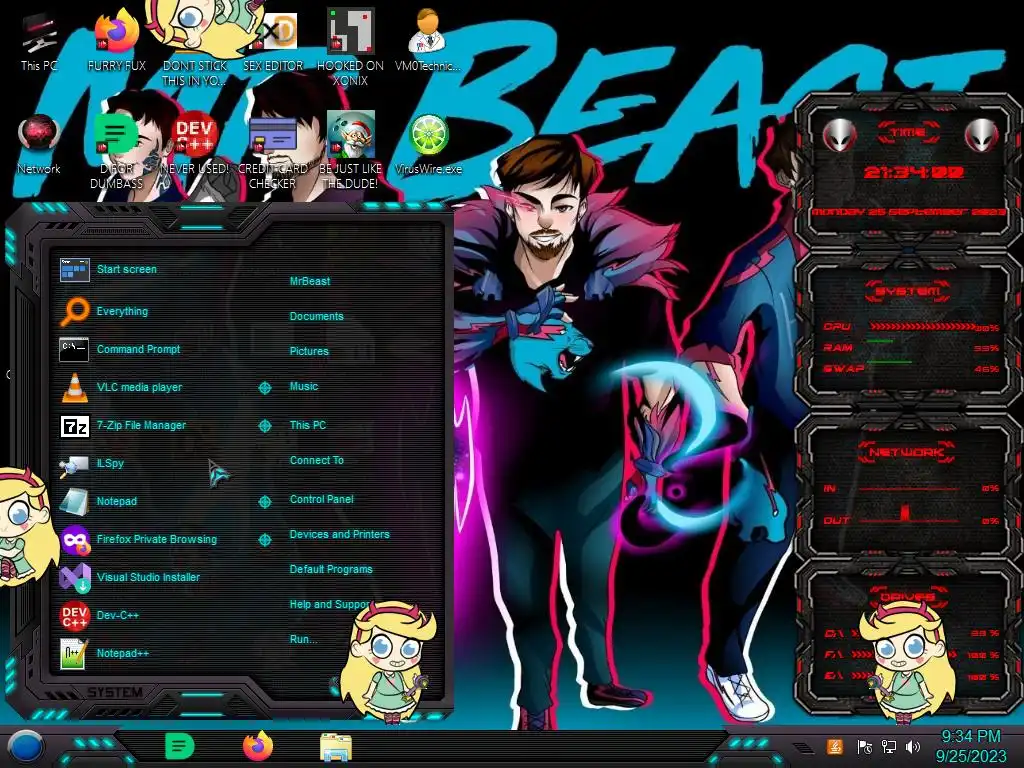This screenshot has width=1024, height=768.
Task: Open Default Programs
Action: pos(331,569)
